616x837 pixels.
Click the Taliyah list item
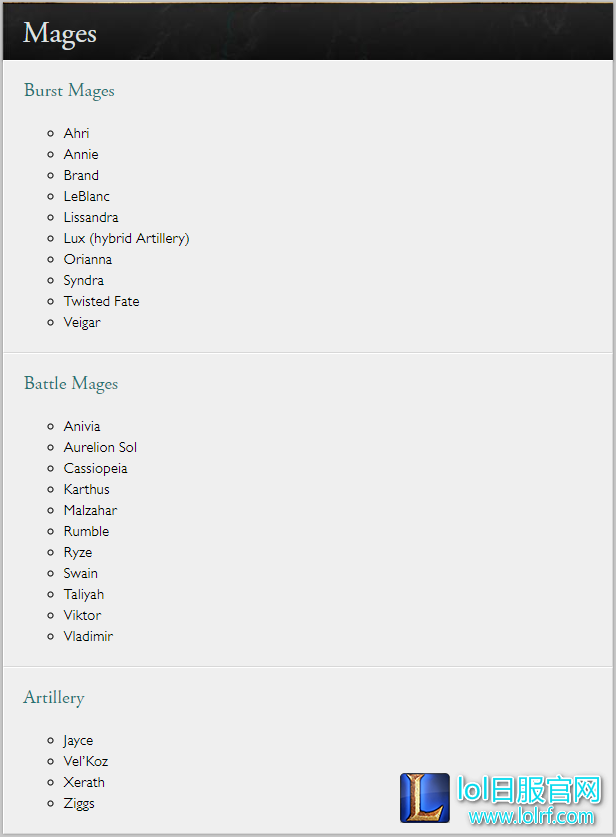pyautogui.click(x=84, y=594)
